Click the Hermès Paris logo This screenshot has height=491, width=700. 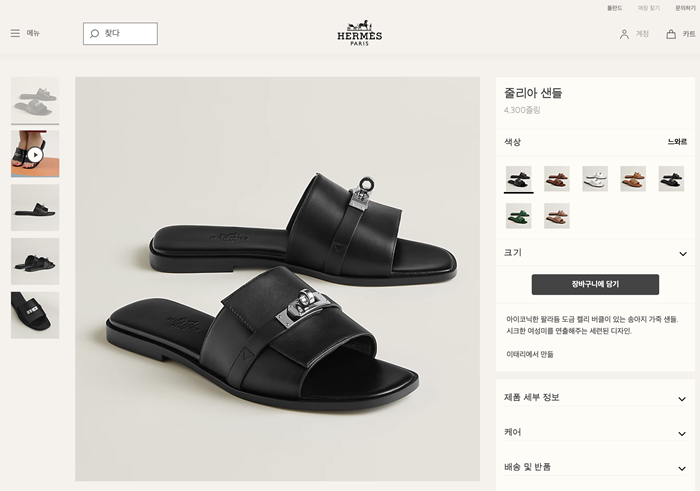(x=359, y=33)
